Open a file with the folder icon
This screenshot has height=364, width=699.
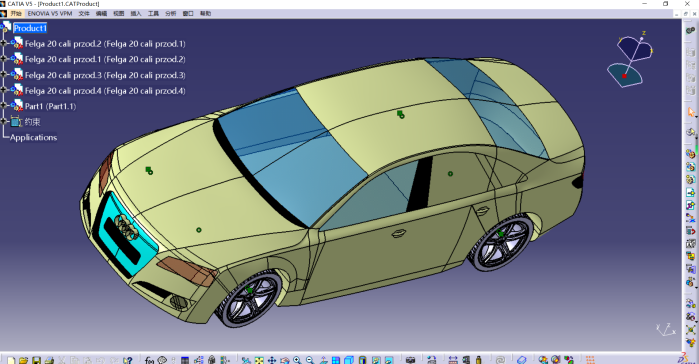[x=23, y=360]
